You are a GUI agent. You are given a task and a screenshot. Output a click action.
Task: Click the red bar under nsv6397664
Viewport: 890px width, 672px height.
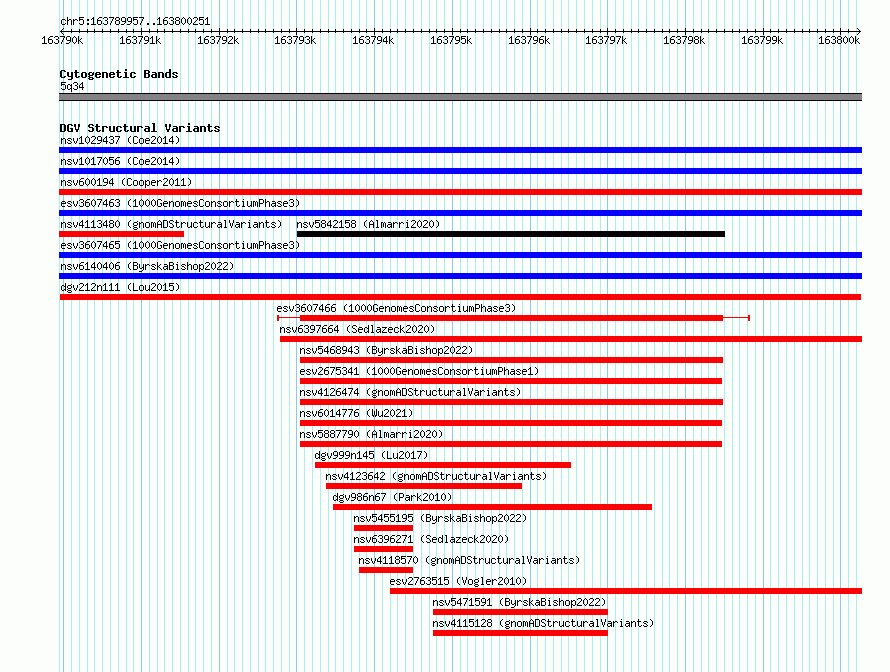571,339
